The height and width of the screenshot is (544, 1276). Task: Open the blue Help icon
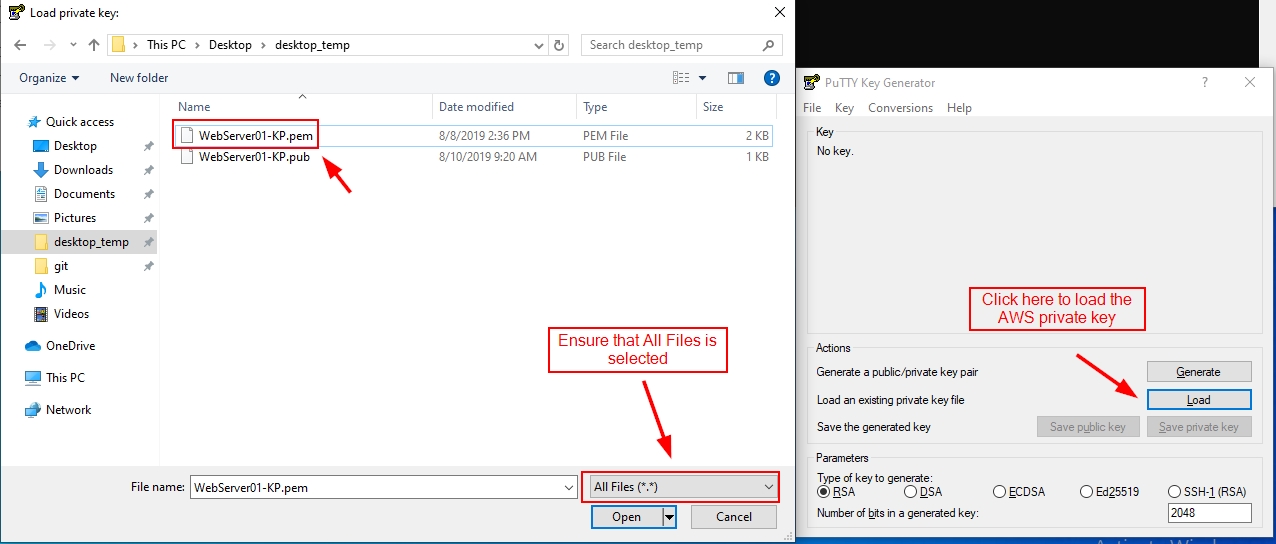[772, 78]
